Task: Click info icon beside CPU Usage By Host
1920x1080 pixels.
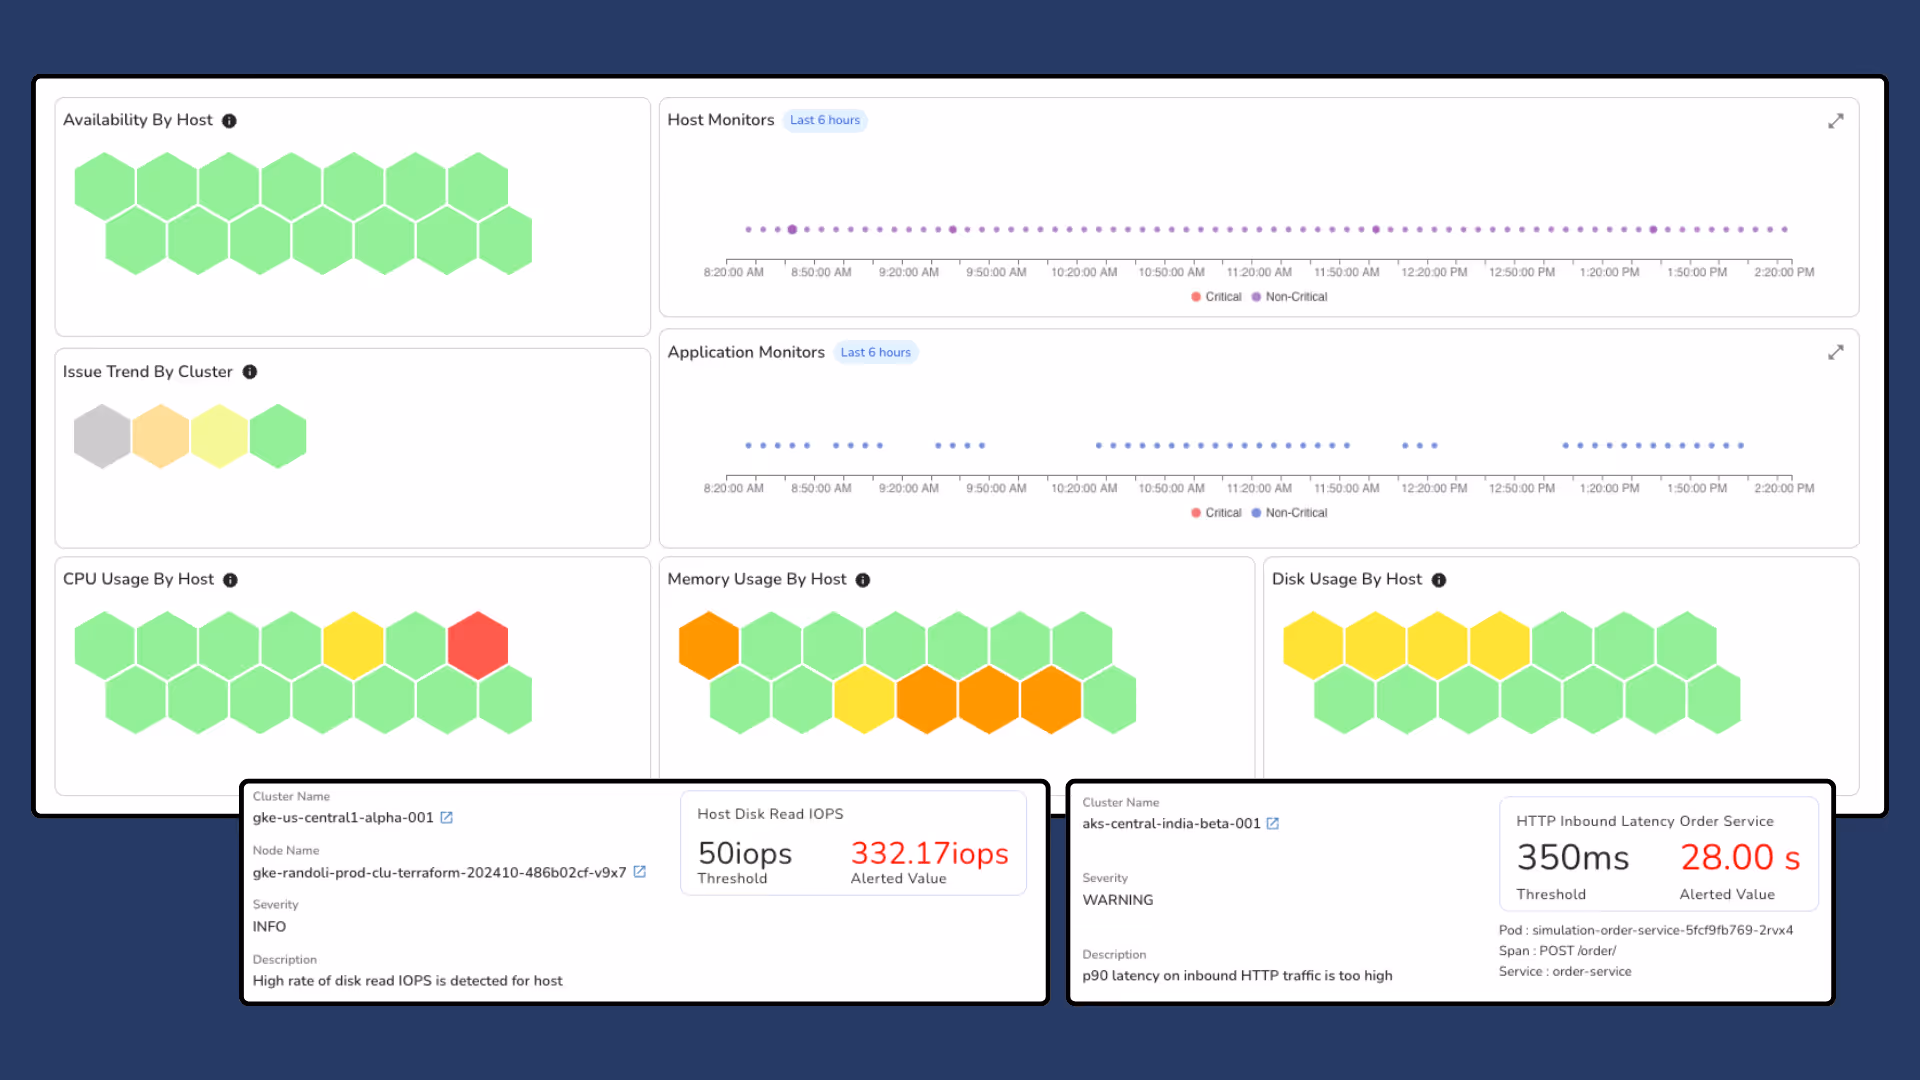Action: pyautogui.click(x=230, y=580)
